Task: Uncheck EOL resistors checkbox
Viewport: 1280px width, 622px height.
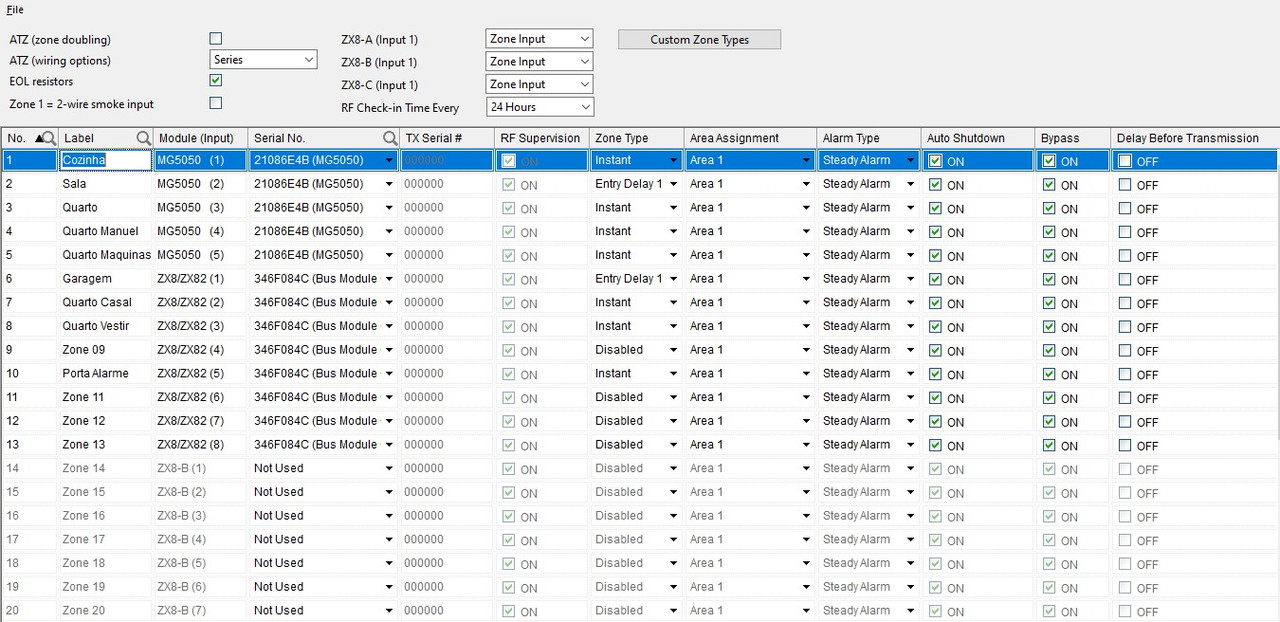Action: [x=215, y=81]
